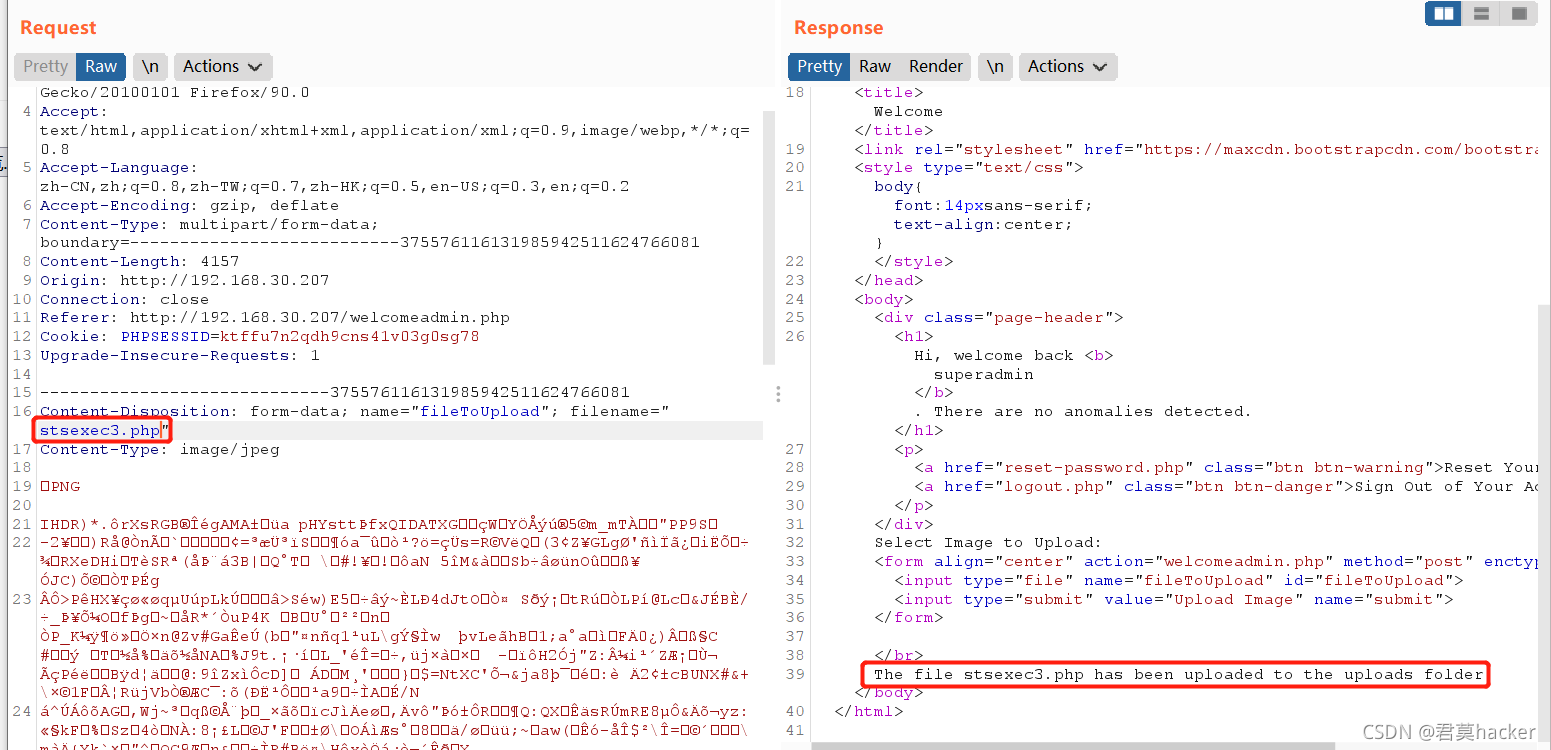Click 'Welcome' title text in response
1551x750 pixels.
908,111
